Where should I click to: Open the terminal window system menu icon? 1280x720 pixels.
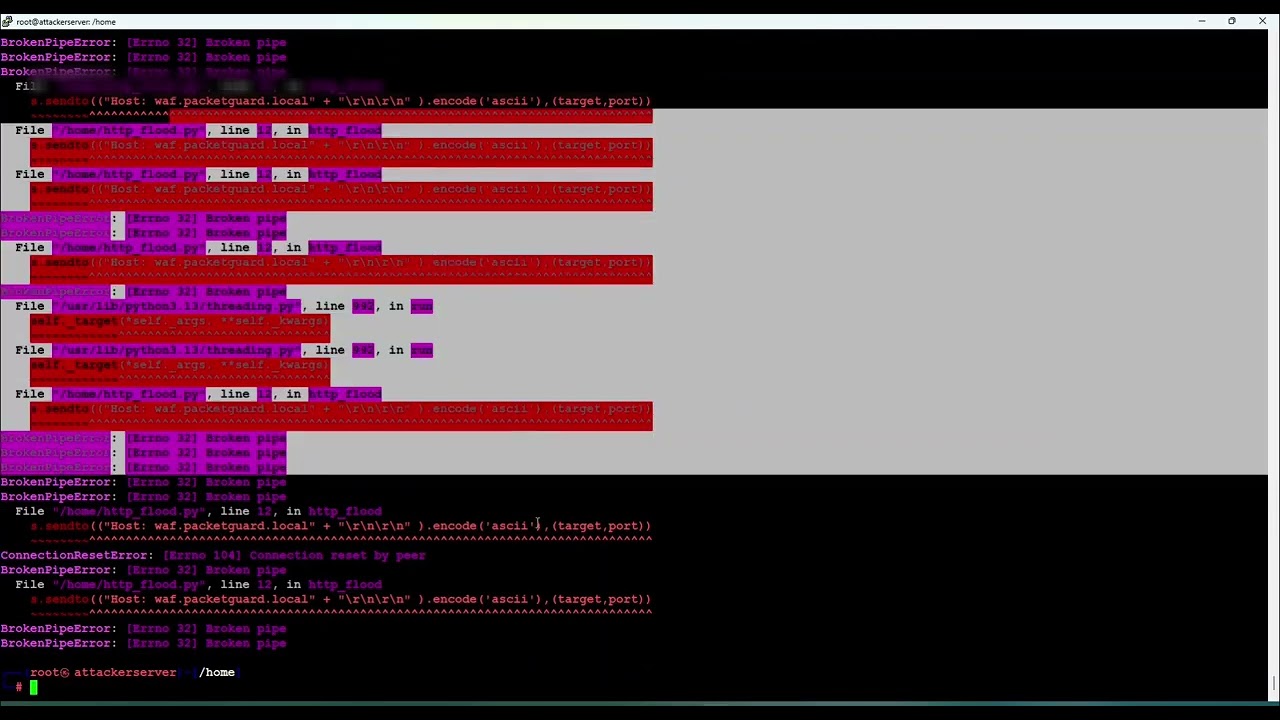[7, 21]
